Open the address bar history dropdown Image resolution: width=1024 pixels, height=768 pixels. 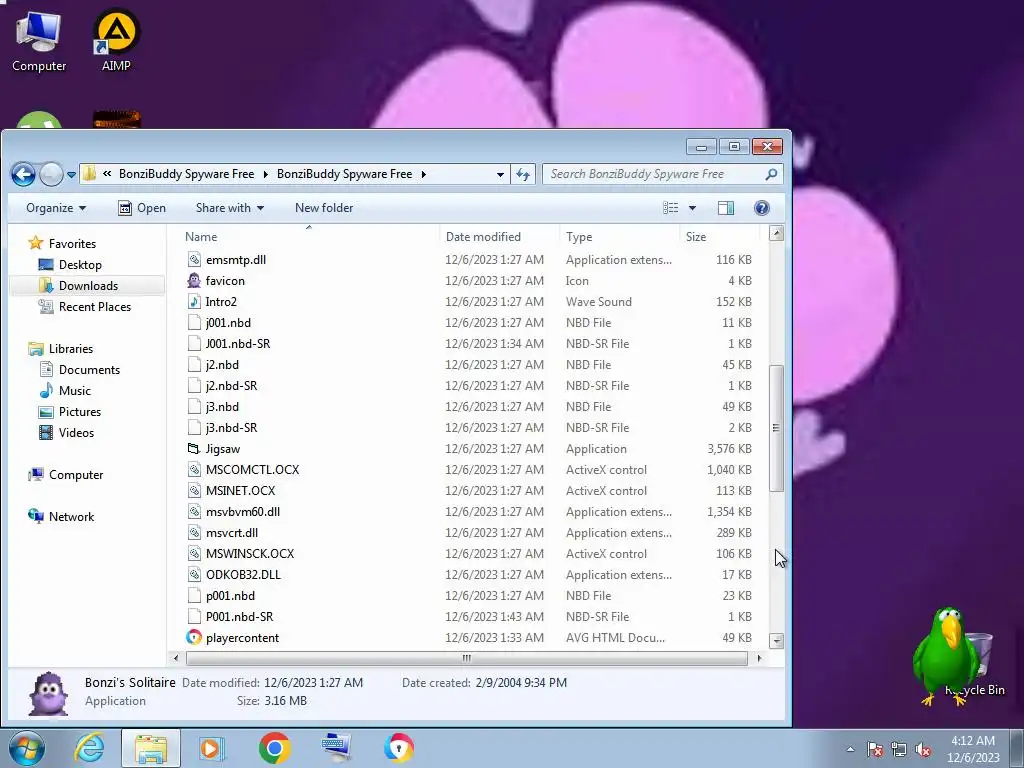coord(500,174)
